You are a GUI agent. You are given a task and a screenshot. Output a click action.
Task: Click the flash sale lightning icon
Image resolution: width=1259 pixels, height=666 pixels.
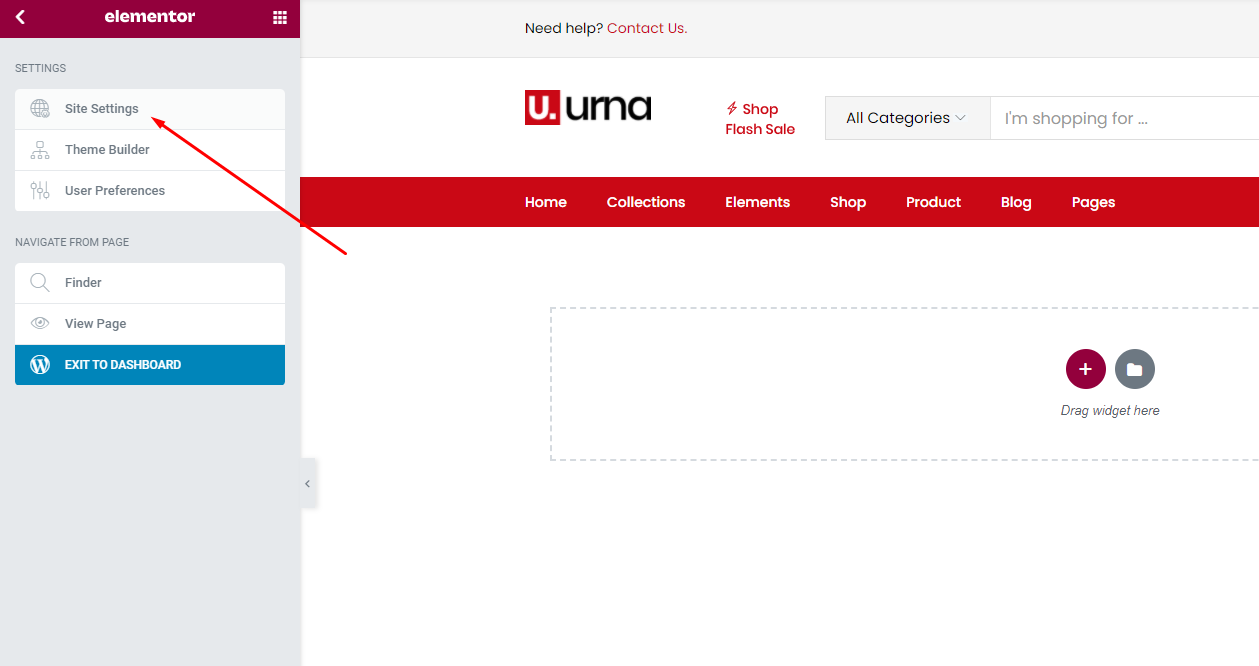click(x=732, y=109)
